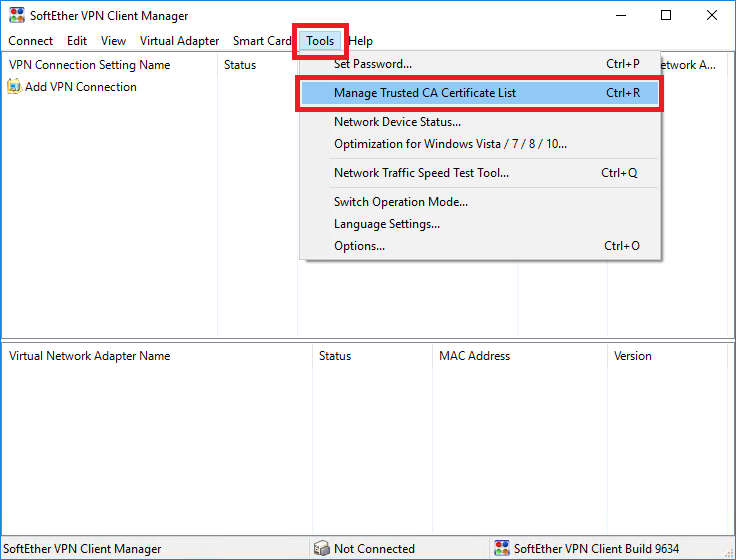736x560 pixels.
Task: Click the SoftEther build icon in status bar
Action: (502, 548)
